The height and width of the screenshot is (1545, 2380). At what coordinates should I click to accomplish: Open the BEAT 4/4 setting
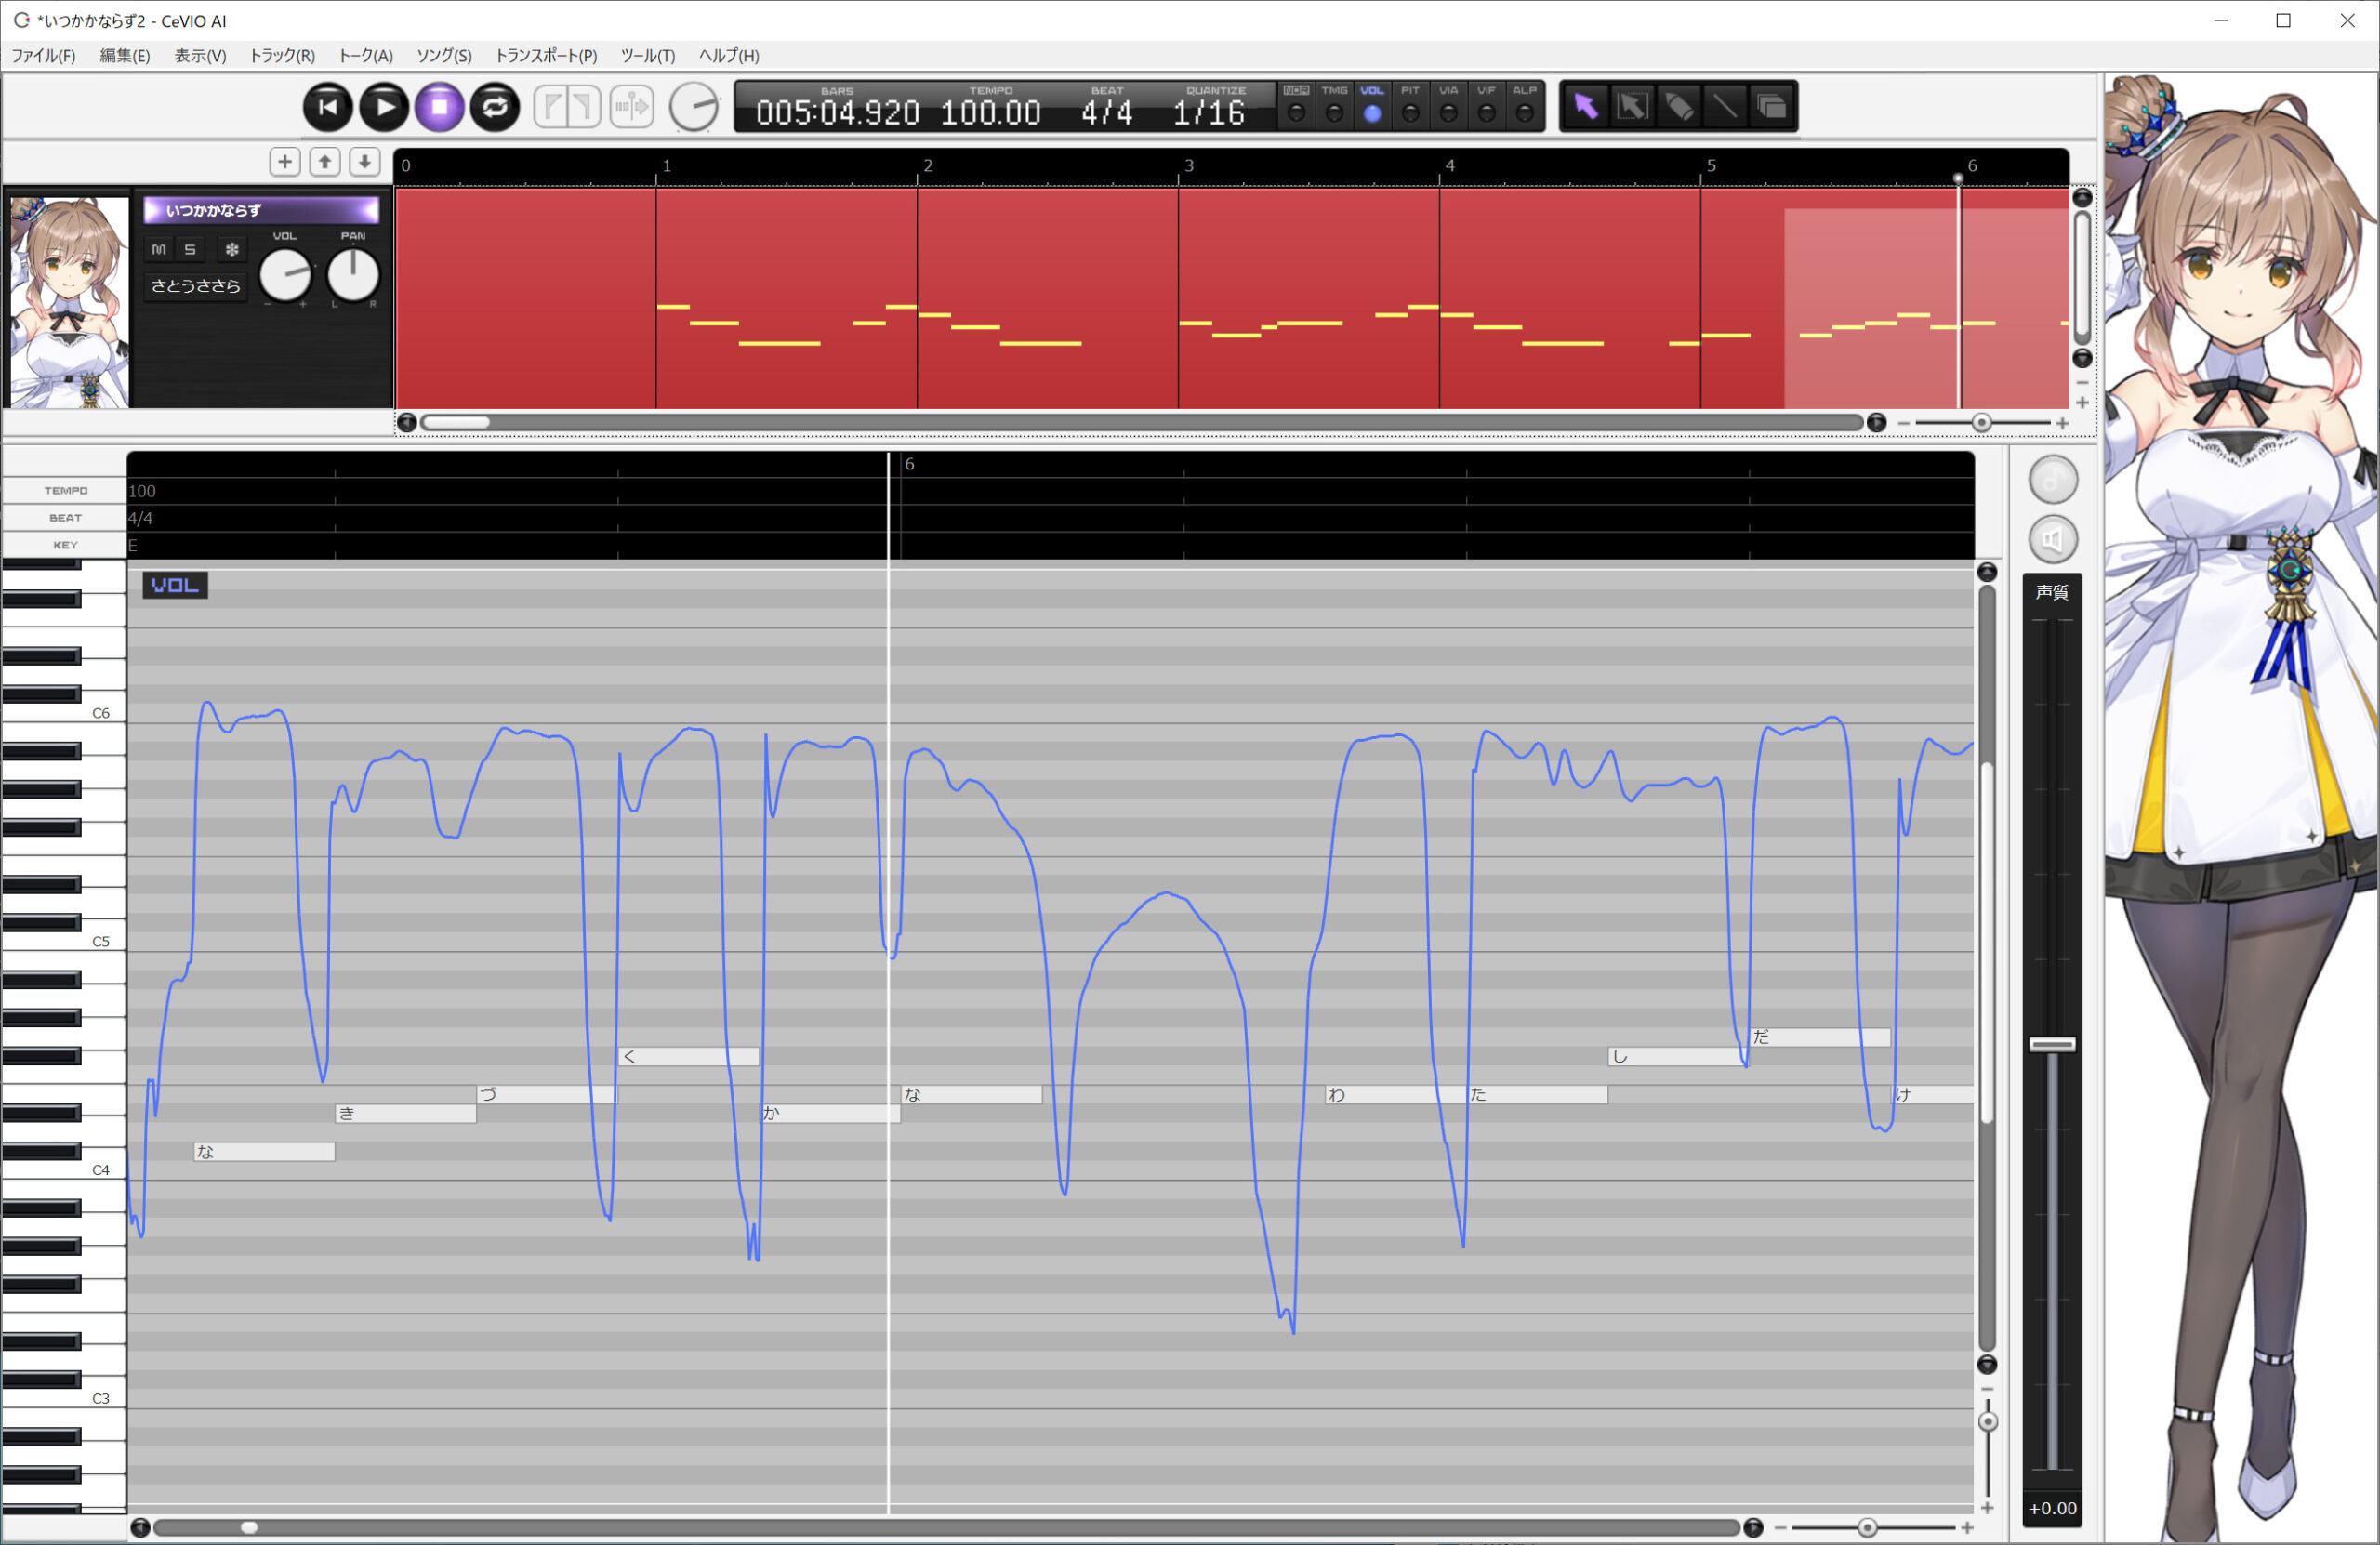1107,112
